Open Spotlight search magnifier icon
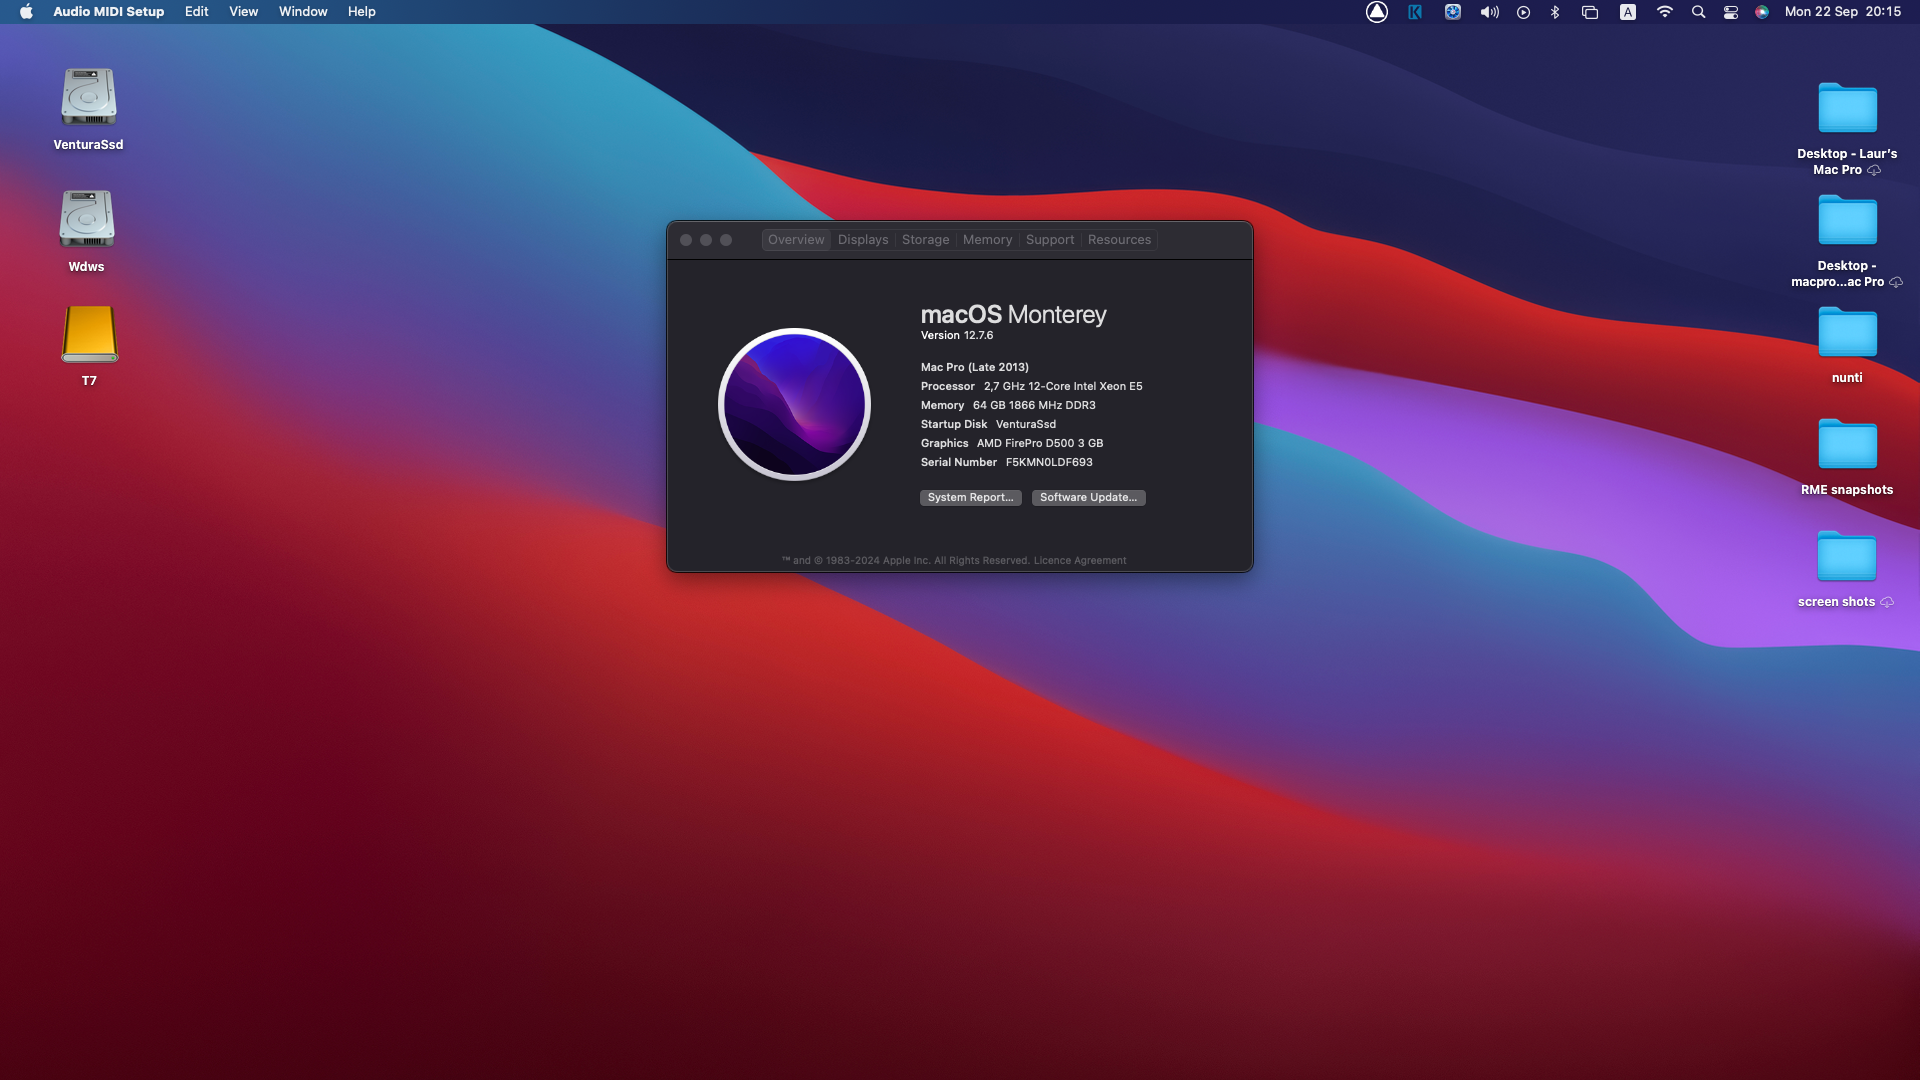This screenshot has height=1080, width=1920. (x=1698, y=12)
